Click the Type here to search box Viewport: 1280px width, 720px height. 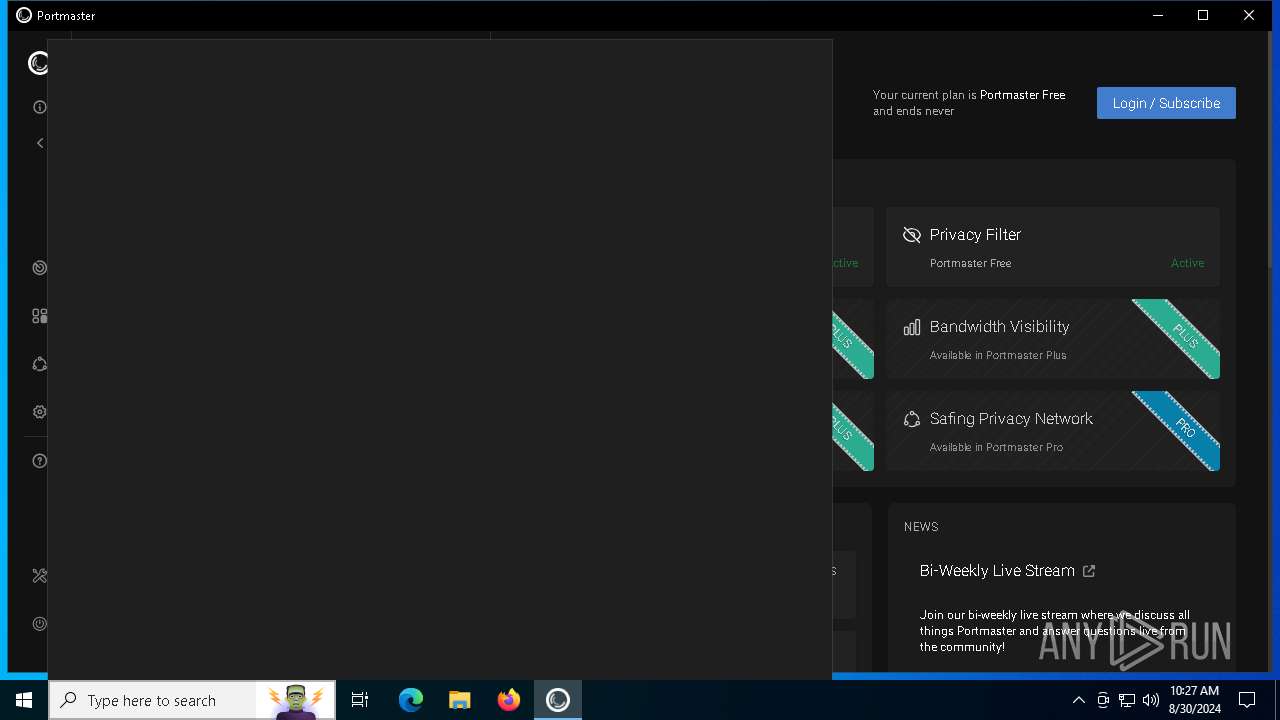click(192, 700)
